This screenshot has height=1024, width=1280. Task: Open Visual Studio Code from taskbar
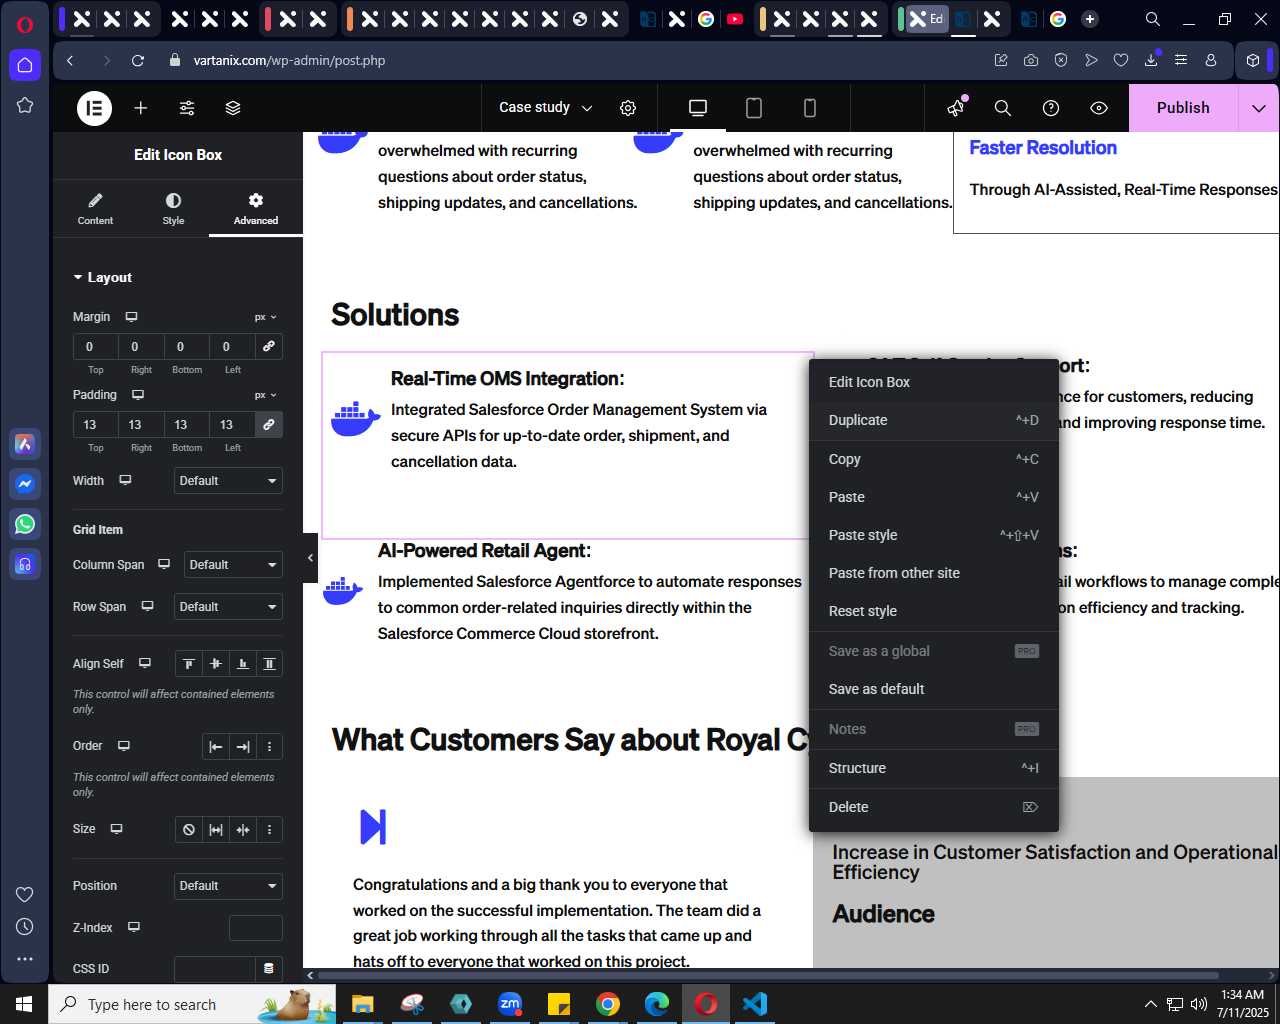[x=755, y=1004]
